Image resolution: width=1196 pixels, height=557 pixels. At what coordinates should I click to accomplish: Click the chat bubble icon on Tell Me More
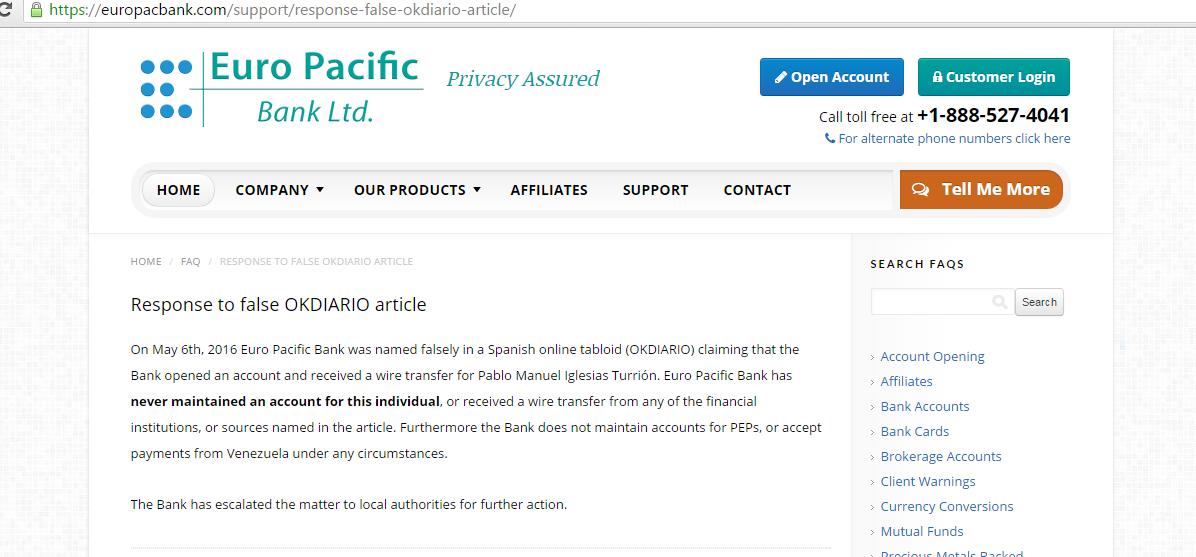click(x=920, y=189)
